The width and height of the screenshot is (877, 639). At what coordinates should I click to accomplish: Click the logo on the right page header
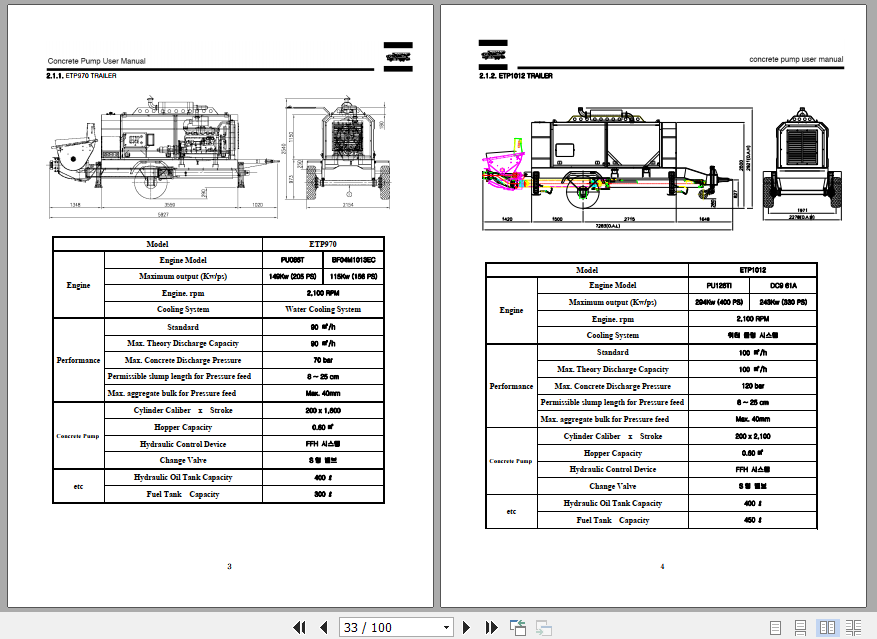click(493, 53)
